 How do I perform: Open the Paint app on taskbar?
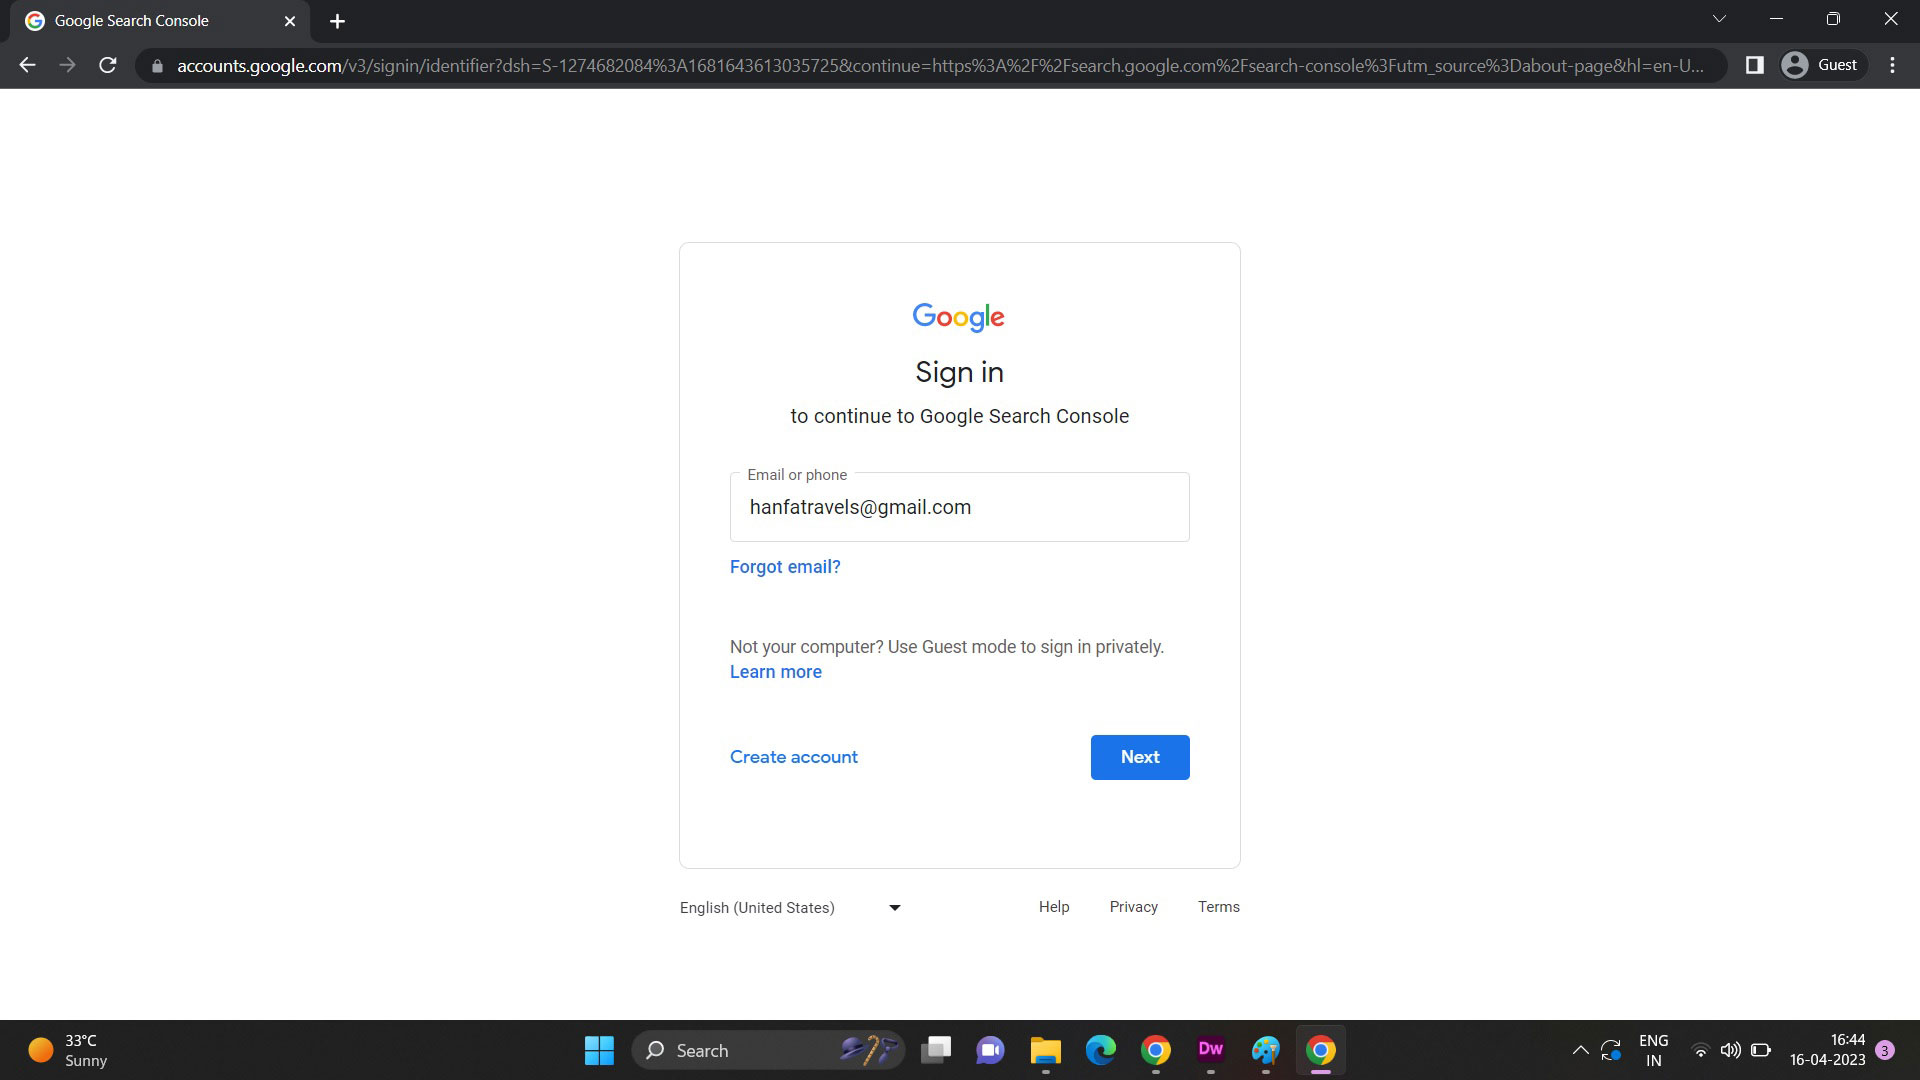(x=1265, y=1050)
